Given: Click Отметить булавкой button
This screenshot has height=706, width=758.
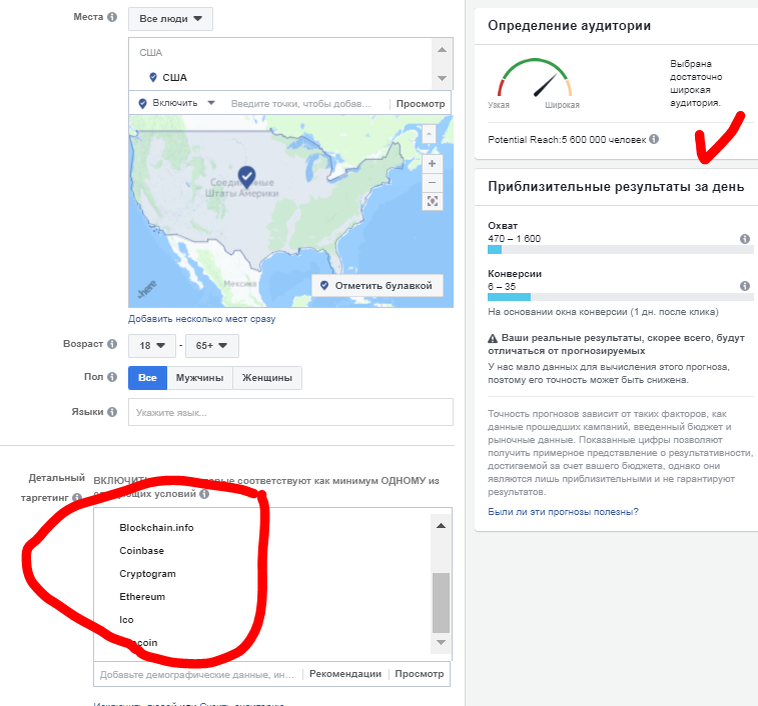Looking at the screenshot, I should pos(377,285).
